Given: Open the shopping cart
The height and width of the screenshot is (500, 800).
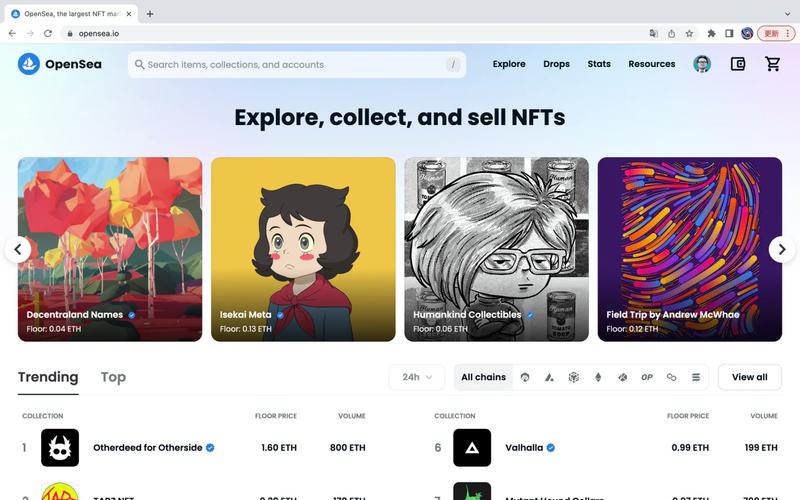Looking at the screenshot, I should pyautogui.click(x=772, y=64).
